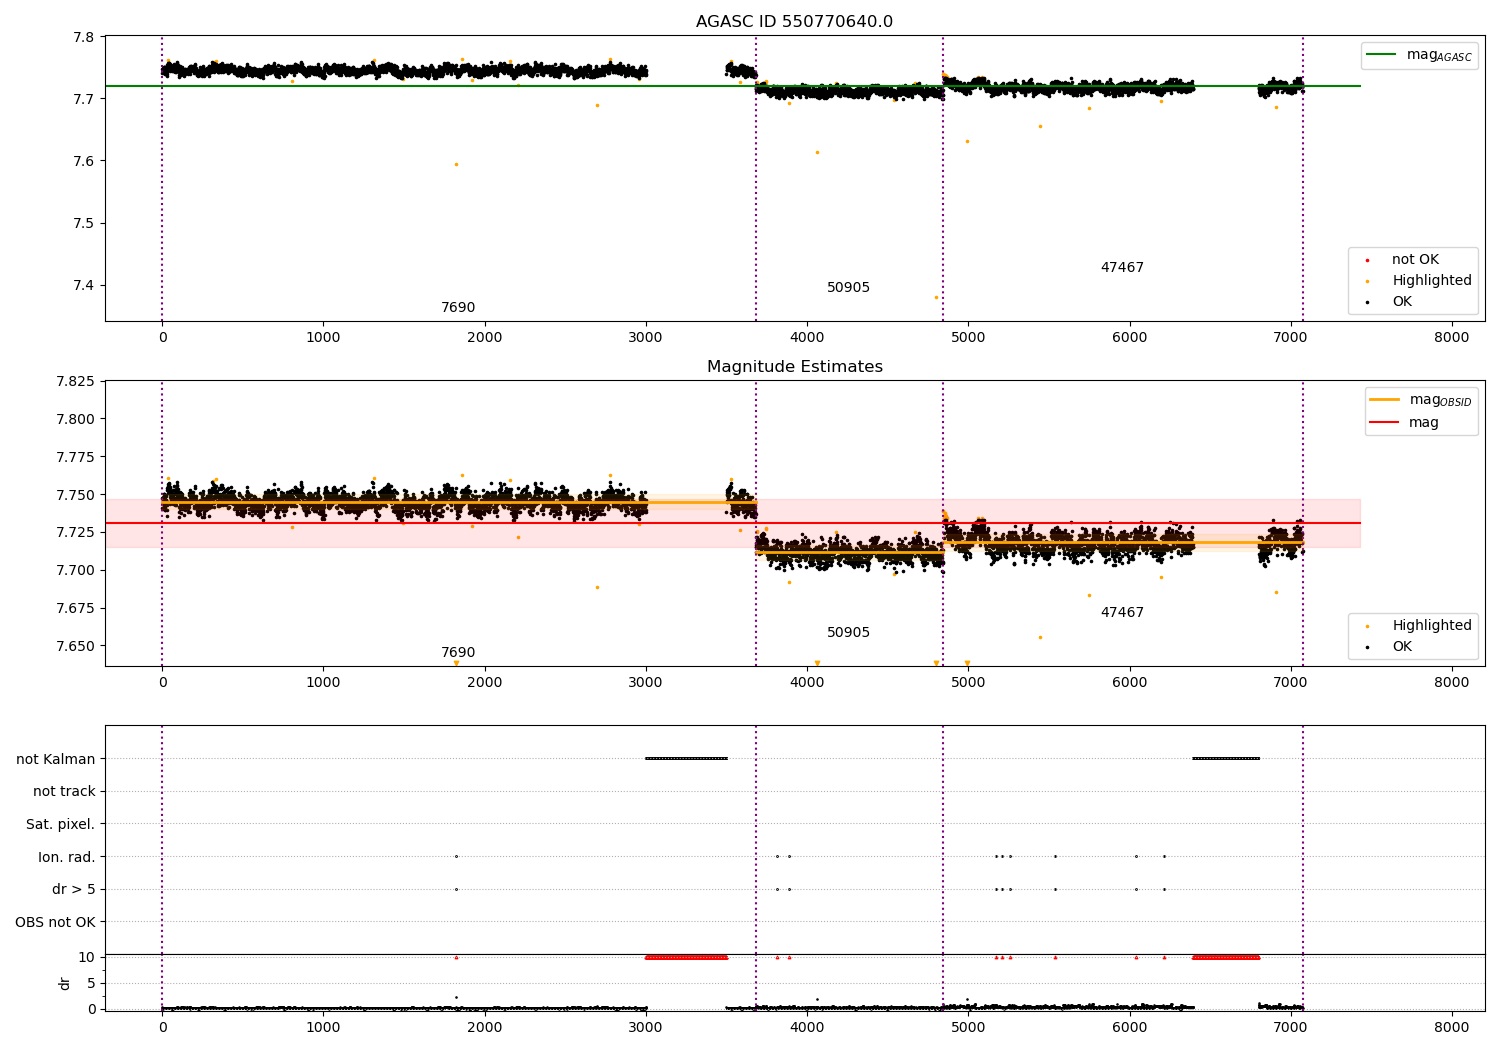Select the 'not Kalman' row label
The height and width of the screenshot is (1050, 1500).
pos(56,759)
